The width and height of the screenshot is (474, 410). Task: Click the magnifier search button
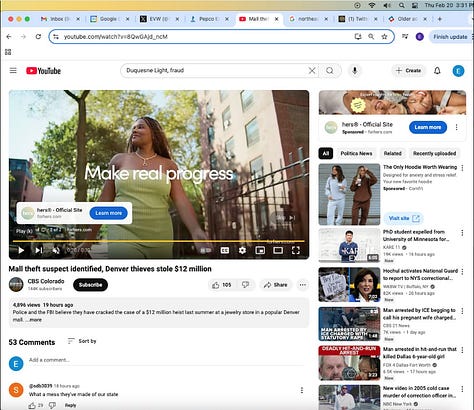point(330,71)
